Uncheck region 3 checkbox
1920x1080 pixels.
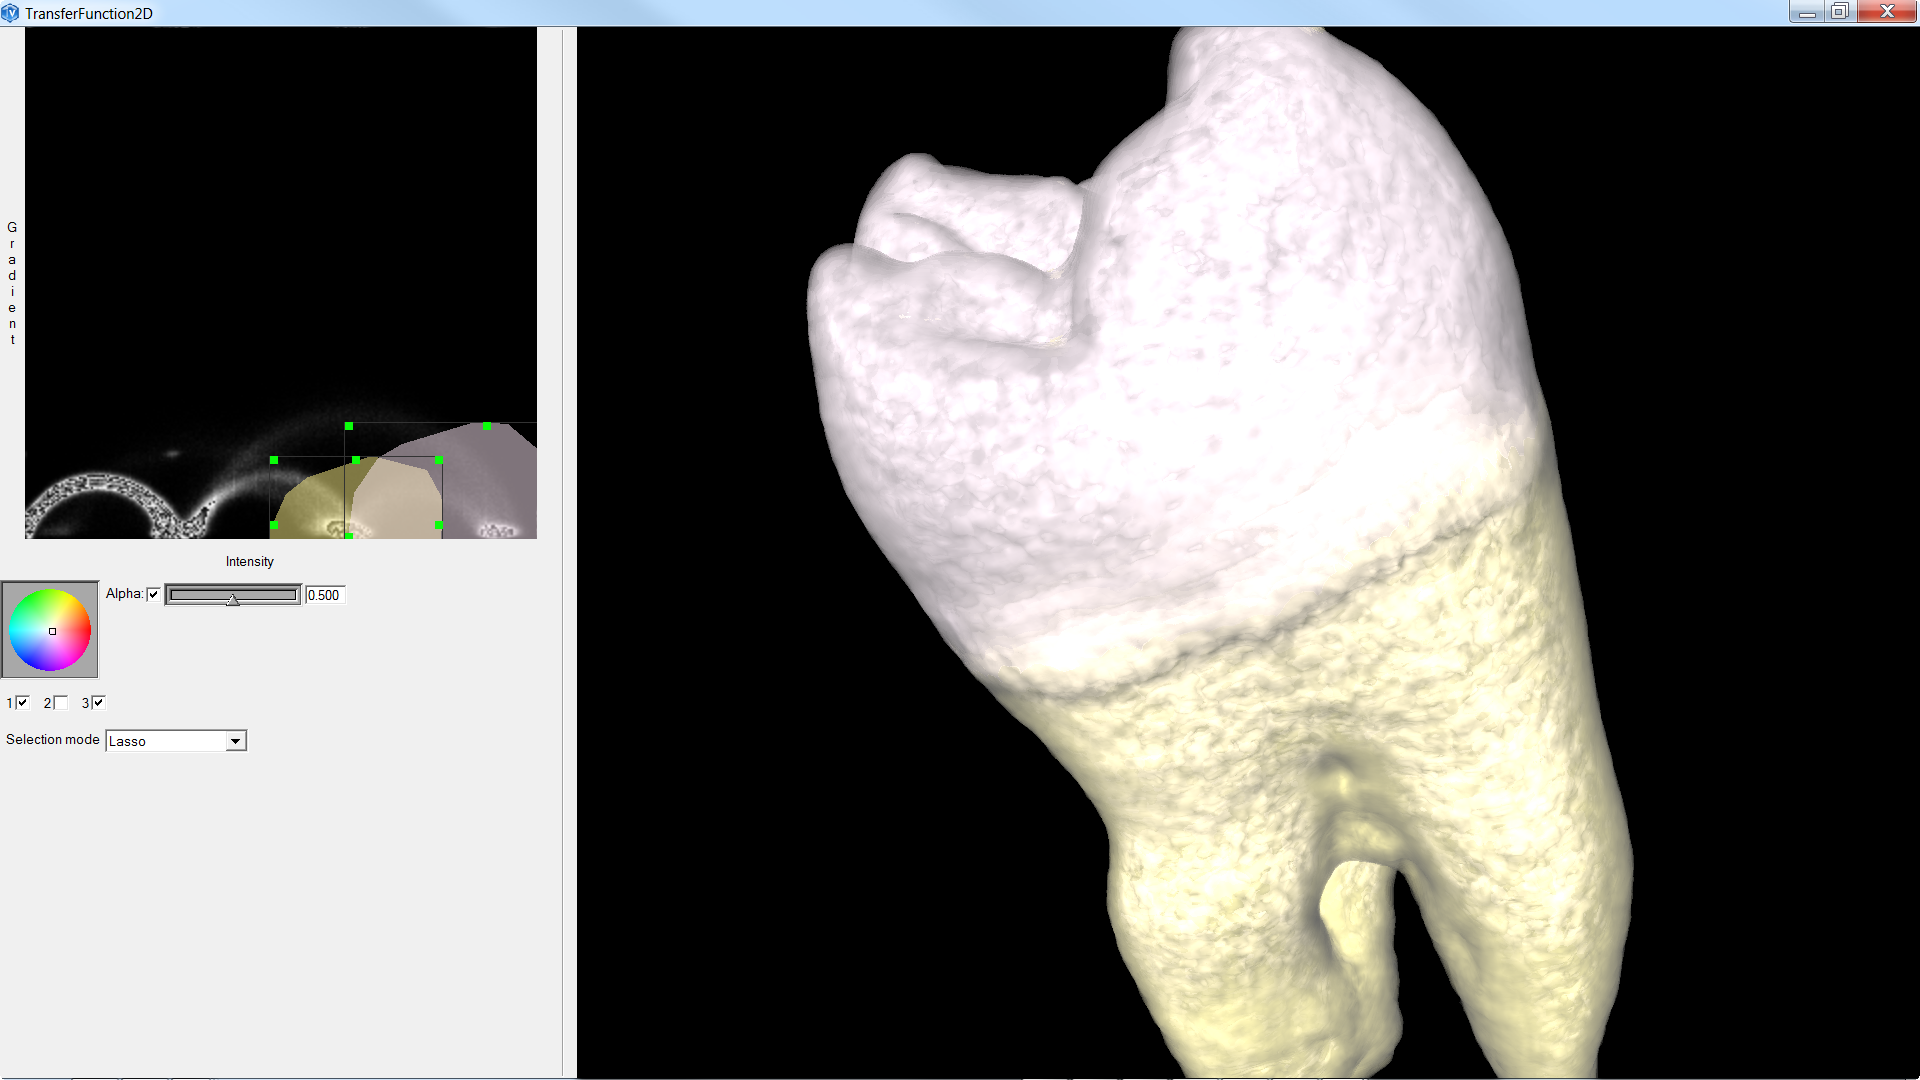pos(98,703)
